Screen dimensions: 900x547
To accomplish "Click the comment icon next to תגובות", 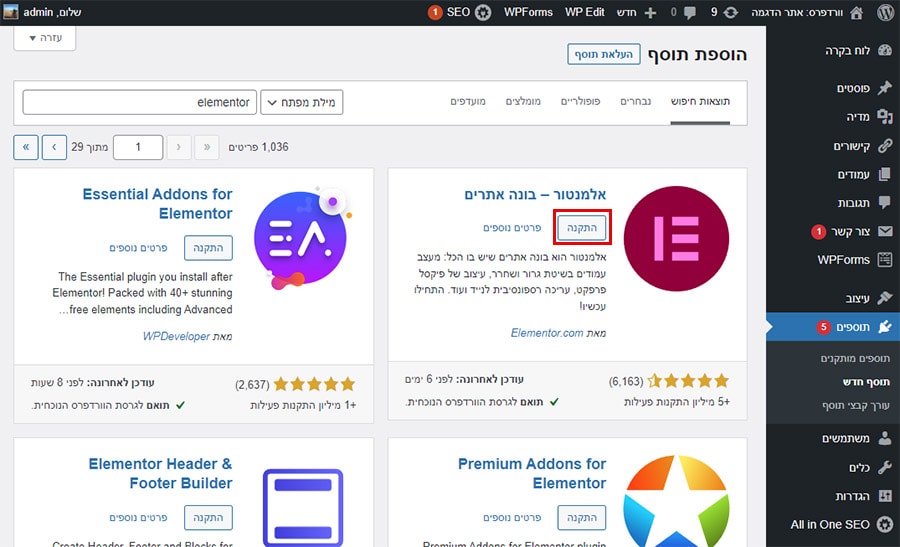I will [885, 202].
